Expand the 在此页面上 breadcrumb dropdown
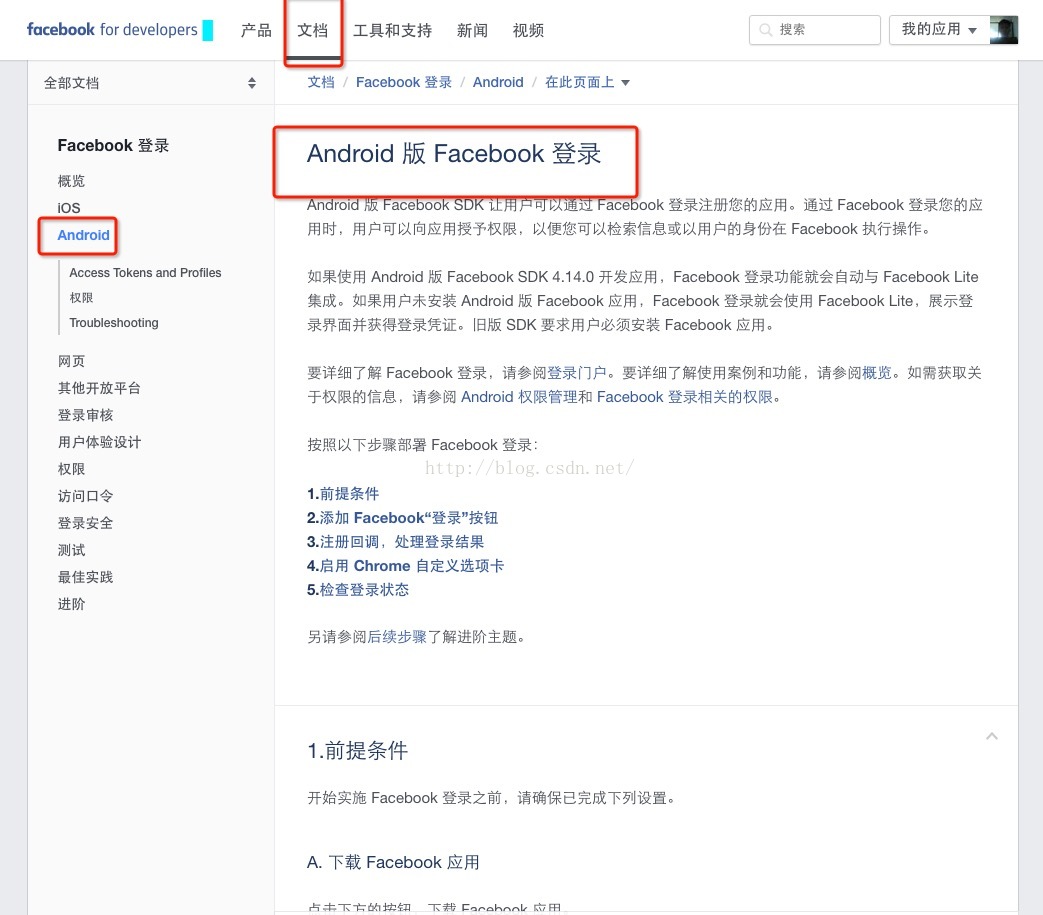This screenshot has height=915, width=1043. click(587, 82)
